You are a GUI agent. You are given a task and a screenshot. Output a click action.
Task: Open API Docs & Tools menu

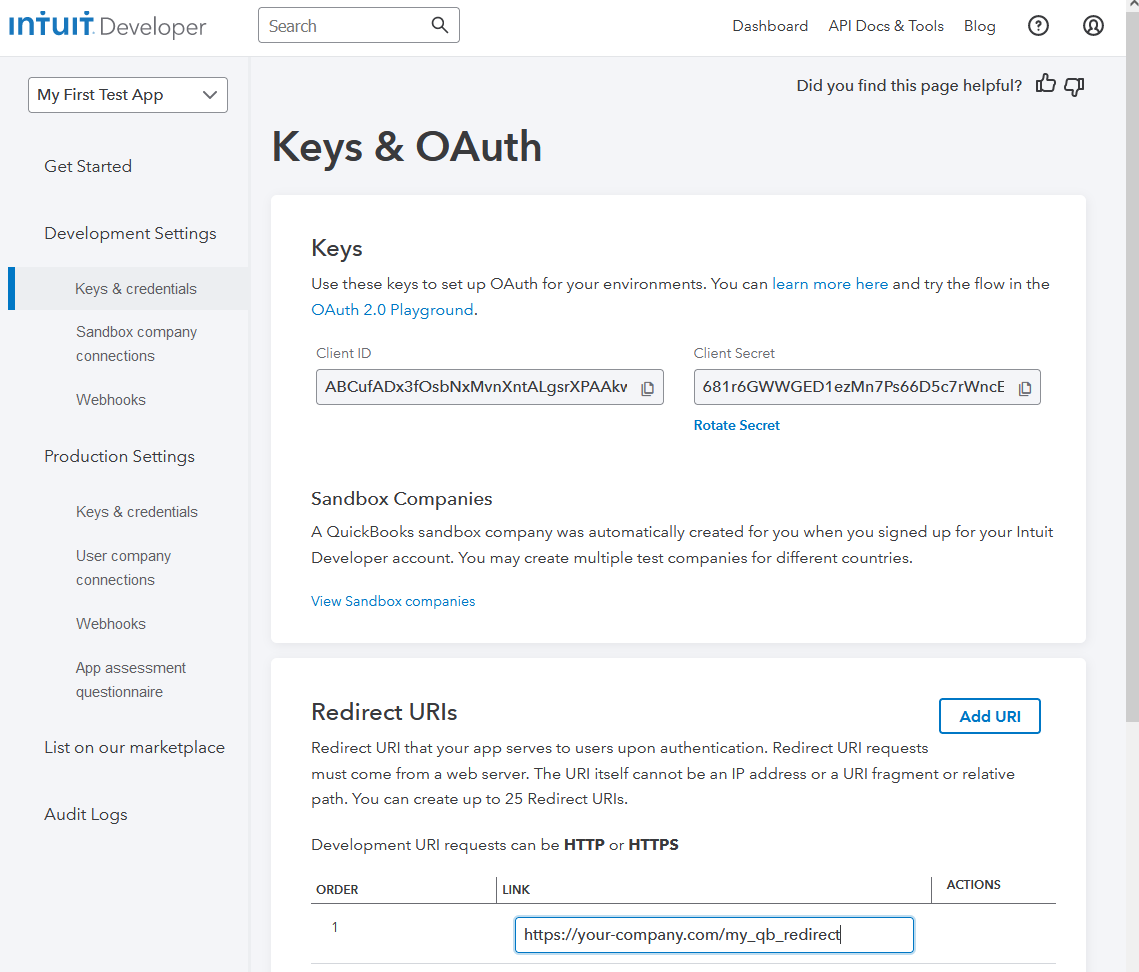click(x=885, y=26)
